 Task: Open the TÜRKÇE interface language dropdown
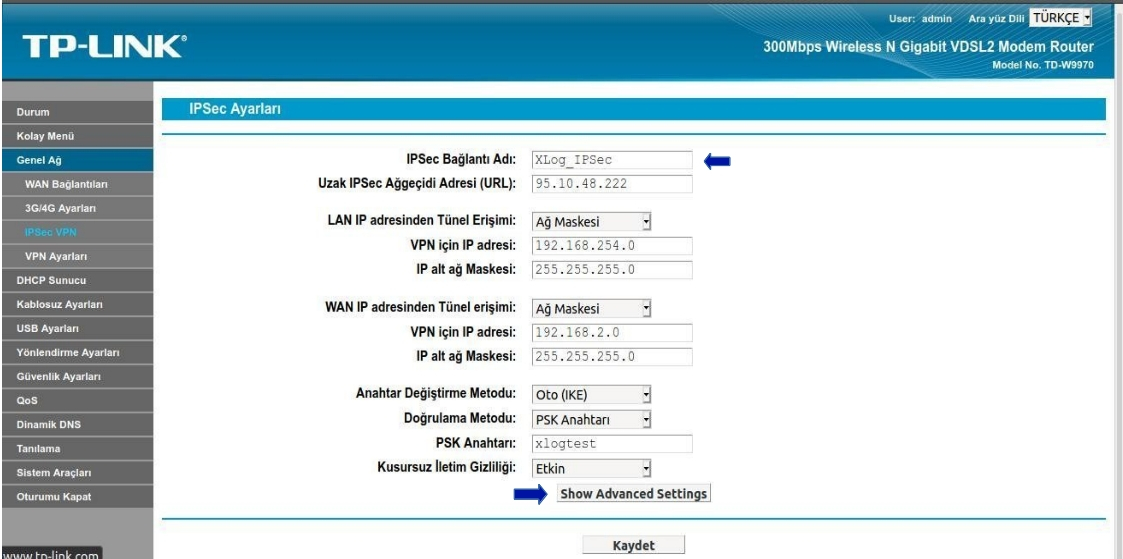(x=1061, y=17)
